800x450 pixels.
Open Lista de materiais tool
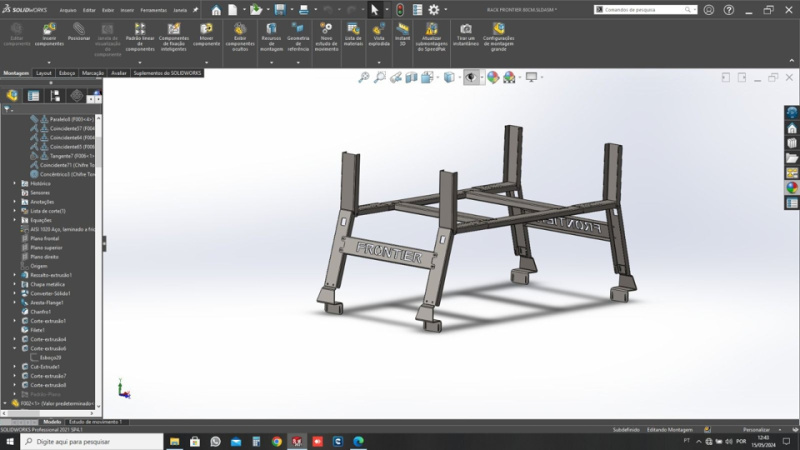(353, 35)
